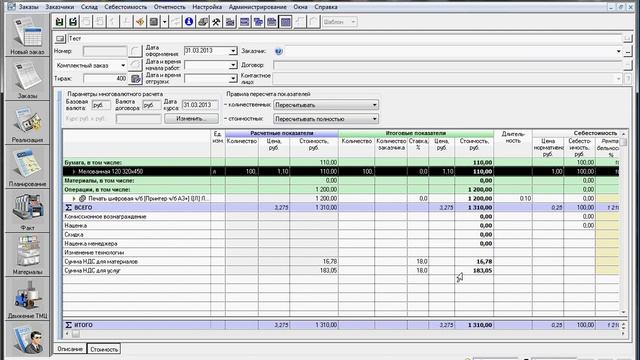Image resolution: width=640 pixels, height=360 pixels.
Task: Select the Комиссионное вознаграждение row
Action: pyautogui.click(x=341, y=216)
